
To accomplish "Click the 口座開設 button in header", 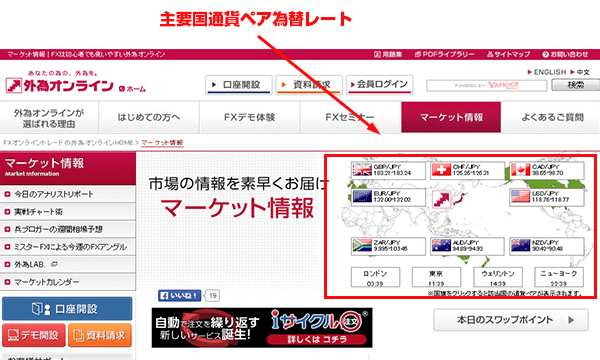I will pos(239,85).
